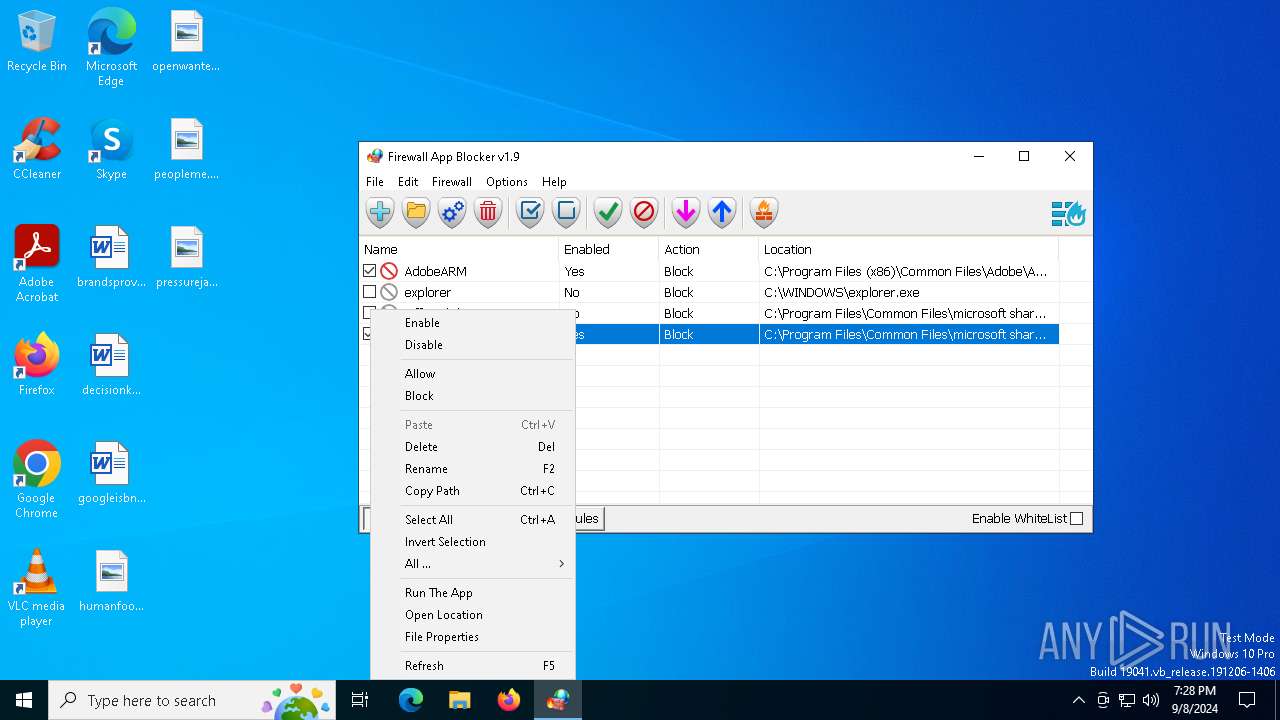Viewport: 1280px width, 720px height.
Task: Click the list-with-flame icon at toolbar right
Action: click(x=1068, y=213)
